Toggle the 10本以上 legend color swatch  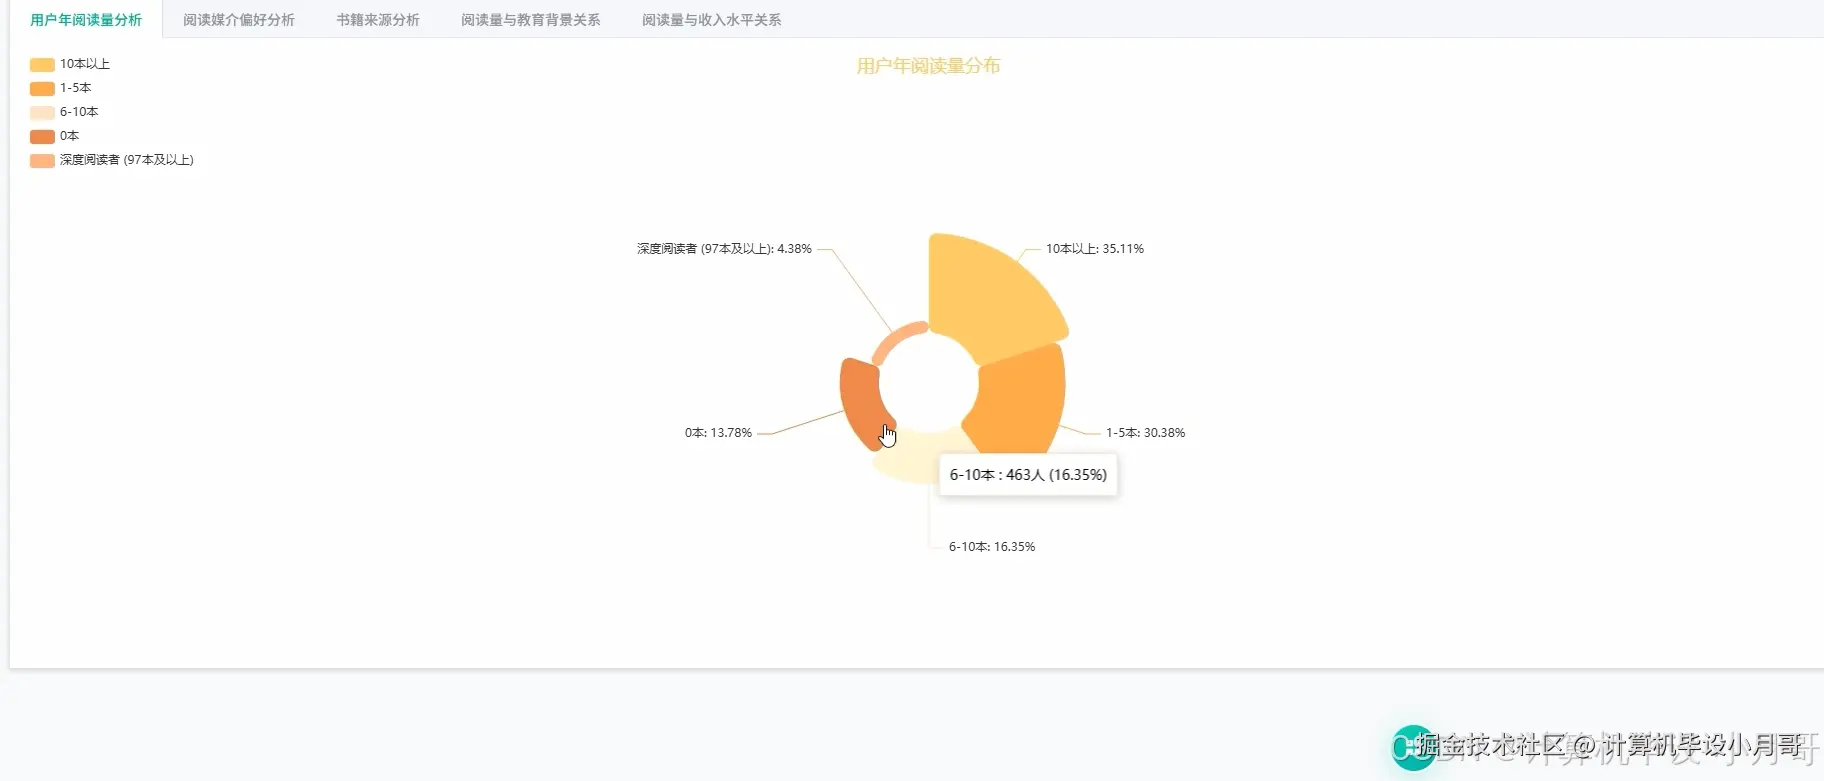click(x=42, y=64)
